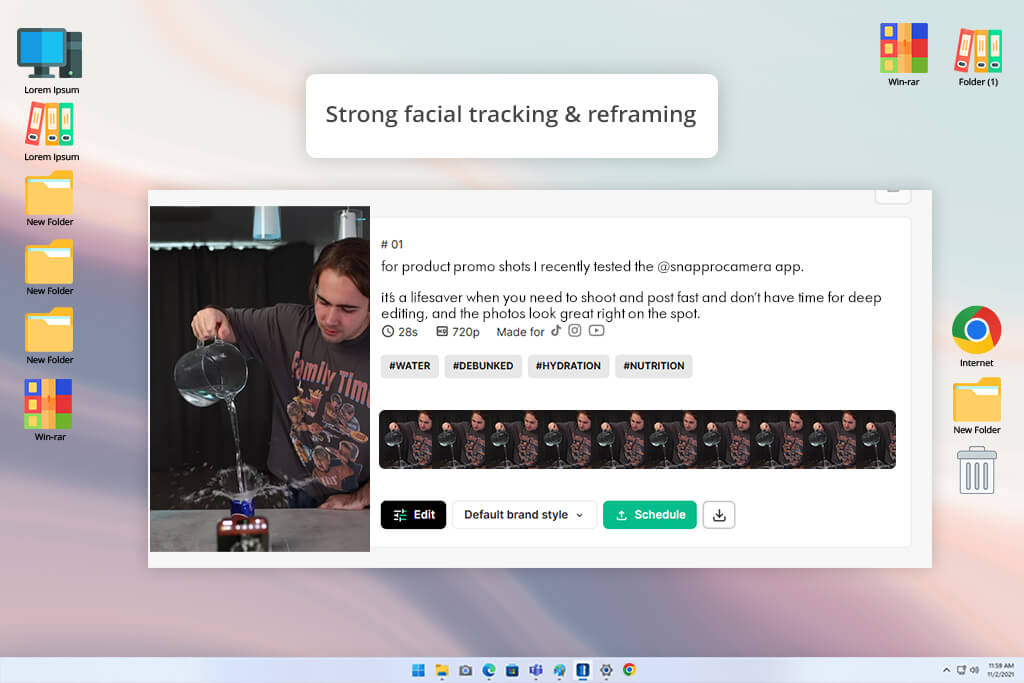Click the '@snapprocamera' caption line
The height and width of the screenshot is (683, 1024).
592,266
